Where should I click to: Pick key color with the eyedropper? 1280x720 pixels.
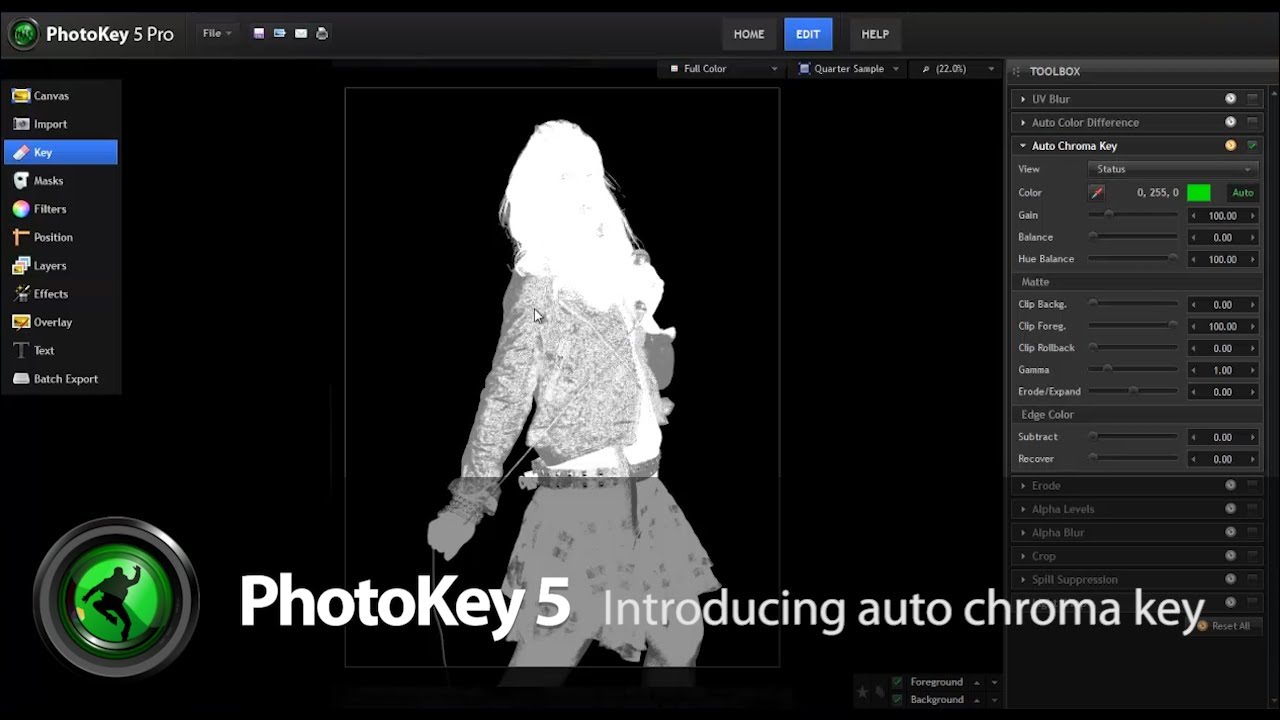point(1097,192)
